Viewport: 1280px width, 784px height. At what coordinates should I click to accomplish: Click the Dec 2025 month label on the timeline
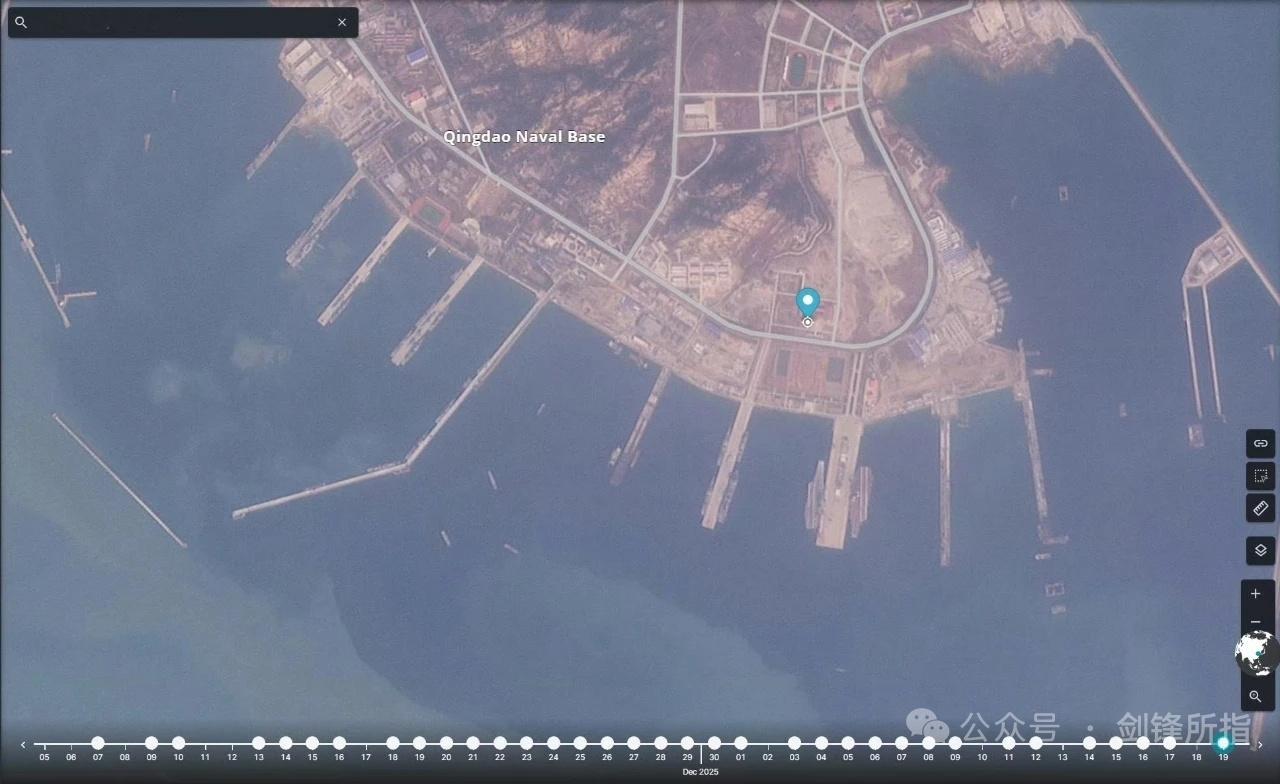(x=700, y=772)
